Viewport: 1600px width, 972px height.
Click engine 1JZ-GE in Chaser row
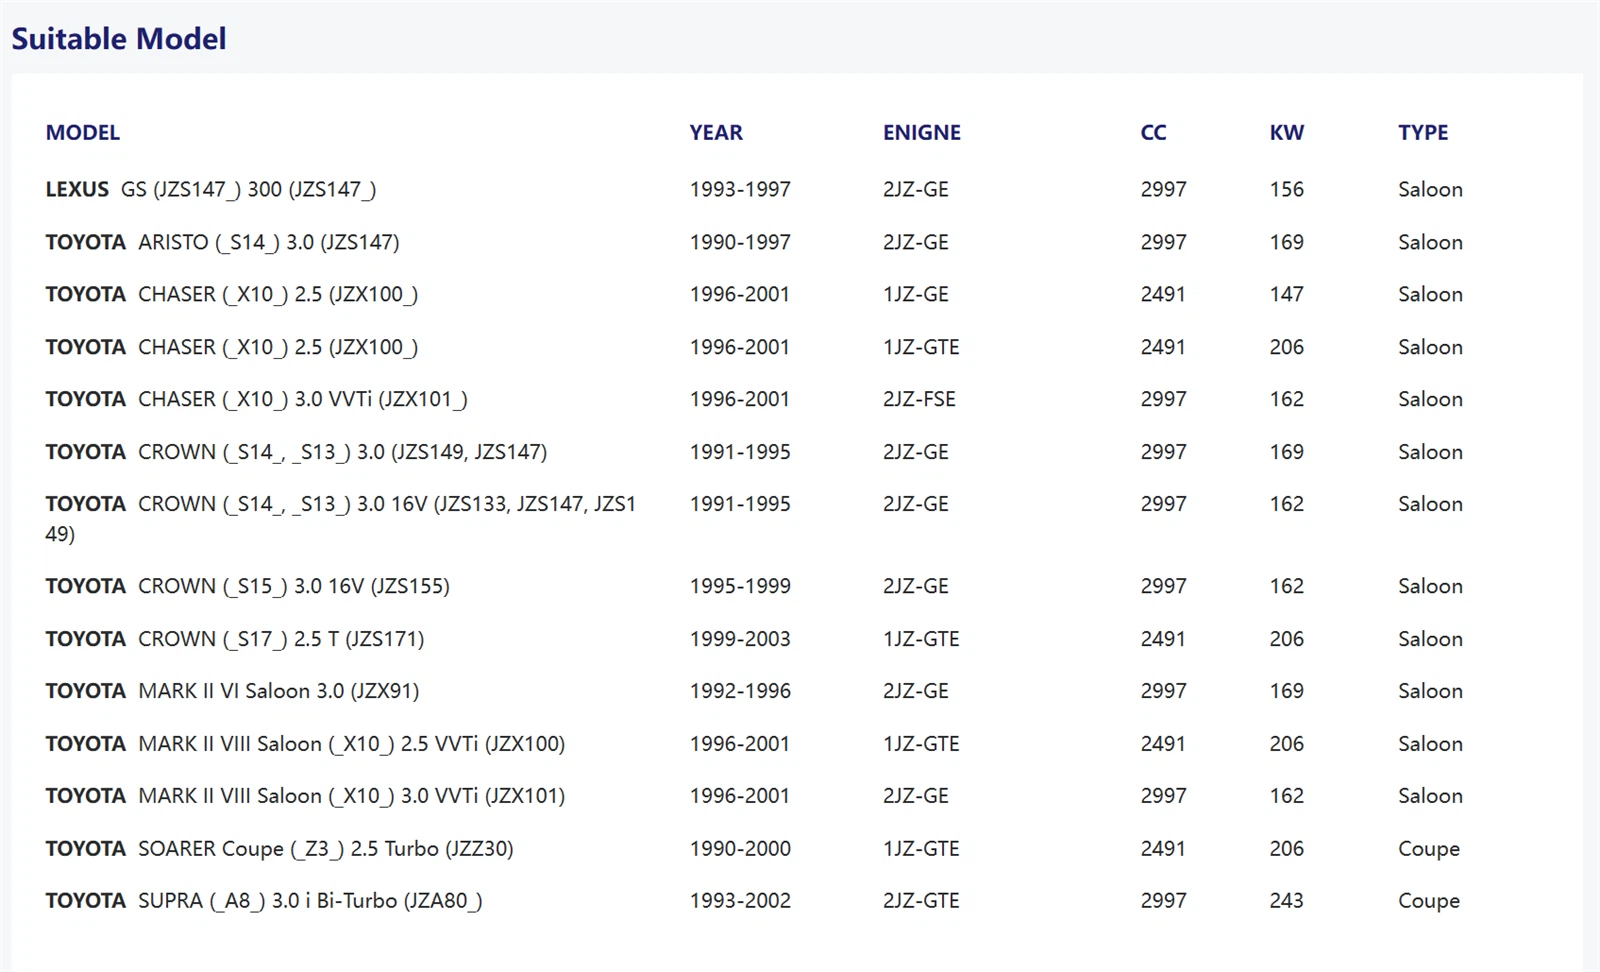tap(916, 294)
